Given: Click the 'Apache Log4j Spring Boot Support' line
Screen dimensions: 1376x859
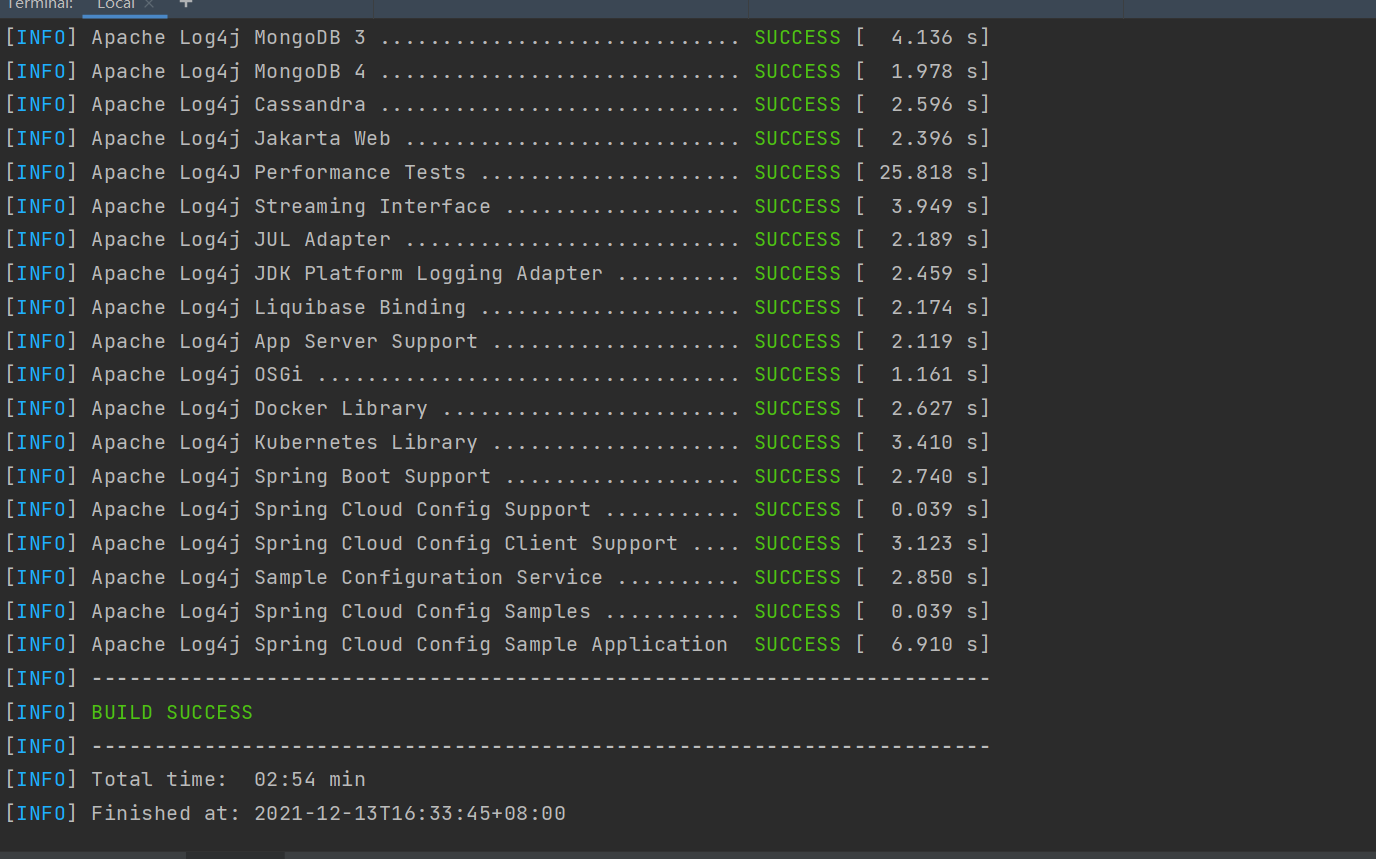Looking at the screenshot, I should point(497,477).
